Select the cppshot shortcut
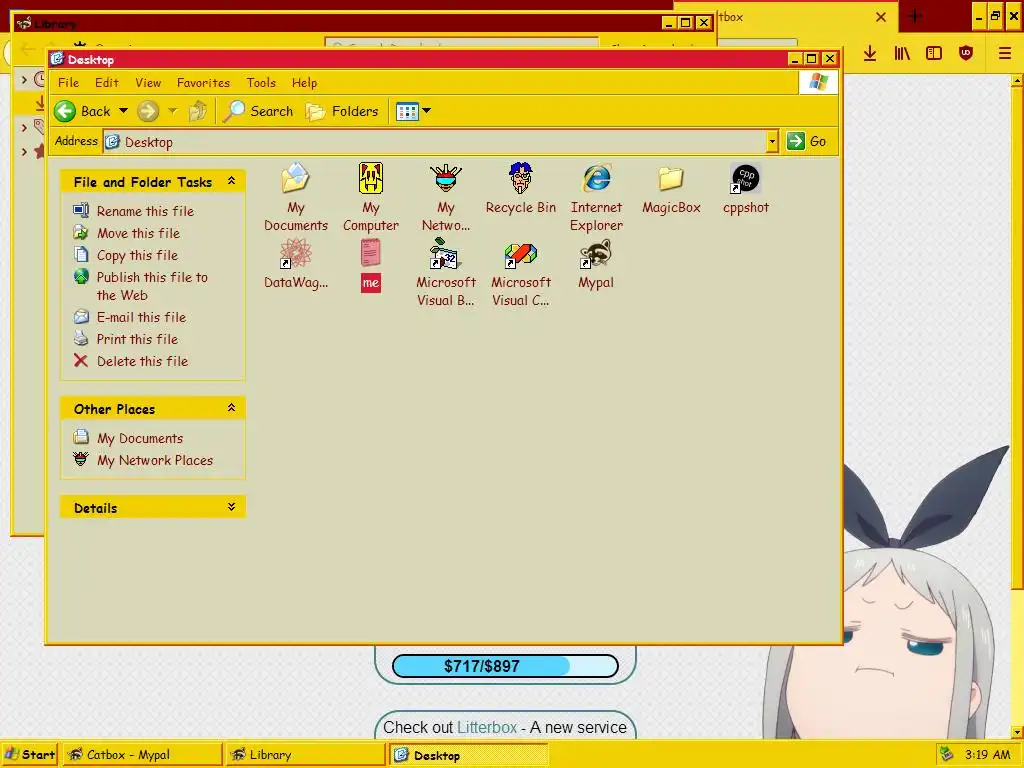Screen dimensions: 1024x768 point(745,189)
